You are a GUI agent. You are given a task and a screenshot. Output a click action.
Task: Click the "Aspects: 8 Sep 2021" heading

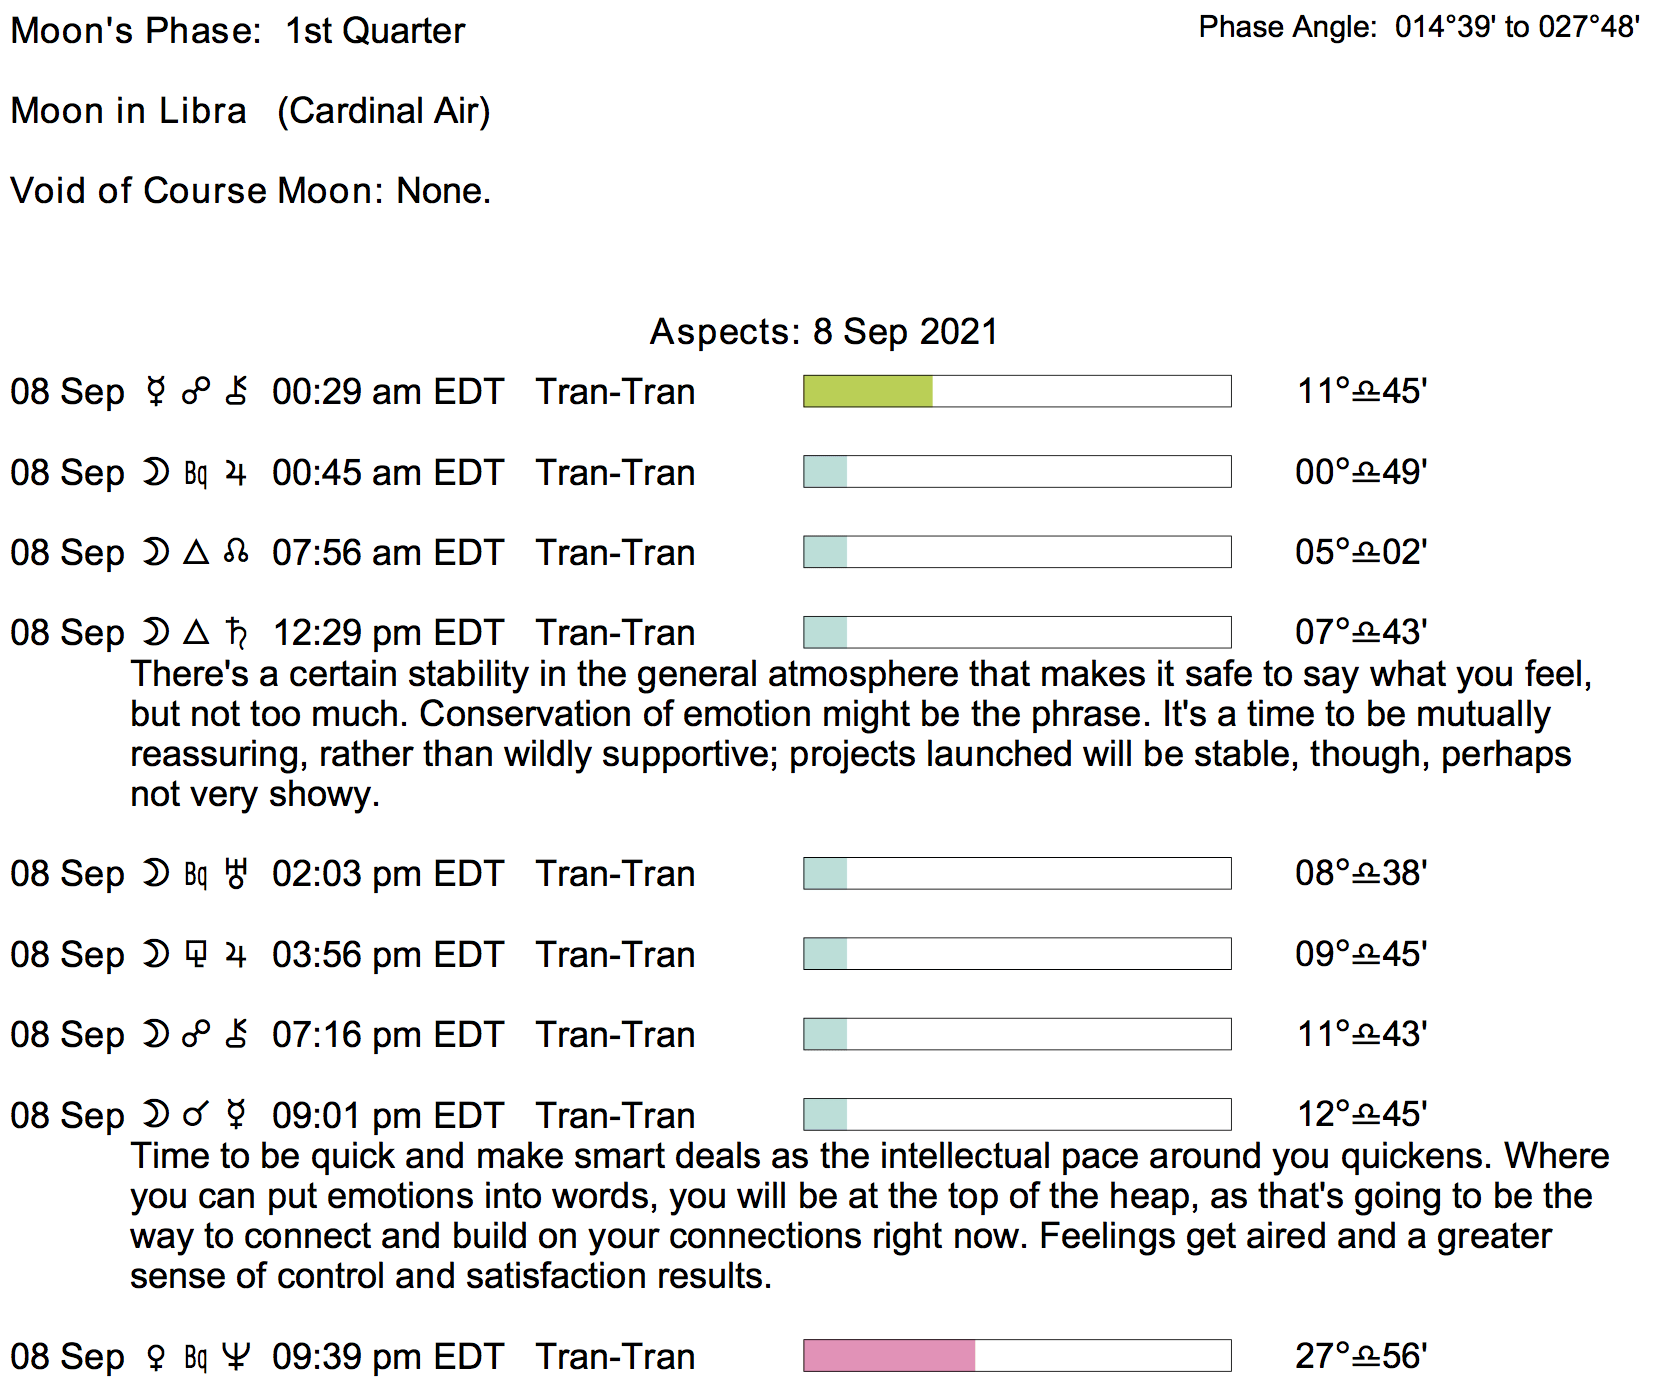tap(824, 332)
